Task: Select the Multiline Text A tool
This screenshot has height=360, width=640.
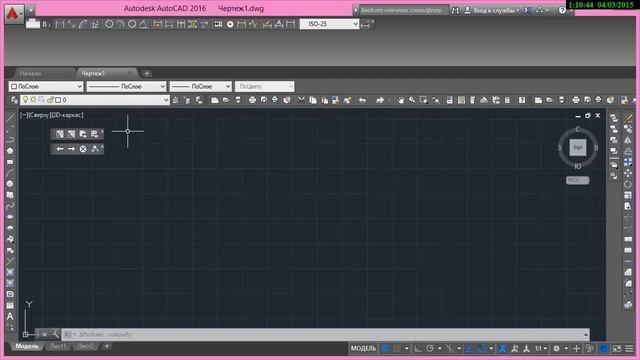Action: 10,316
